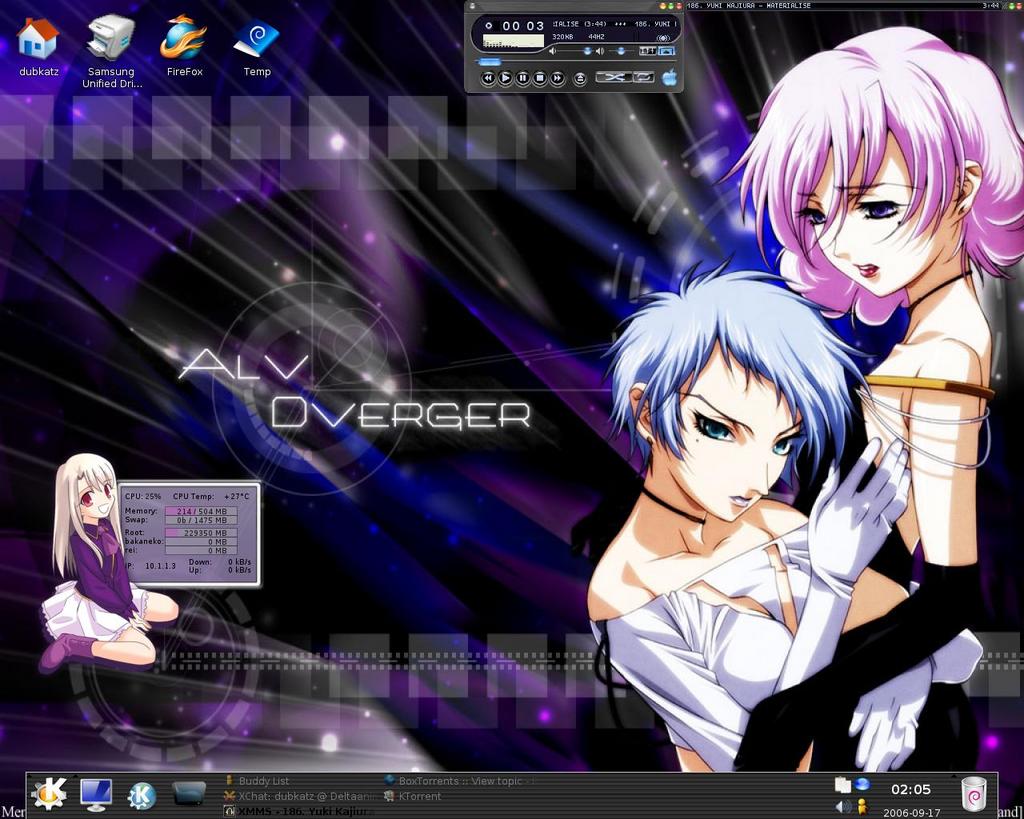Click the XMMS song position seek bar

point(575,61)
